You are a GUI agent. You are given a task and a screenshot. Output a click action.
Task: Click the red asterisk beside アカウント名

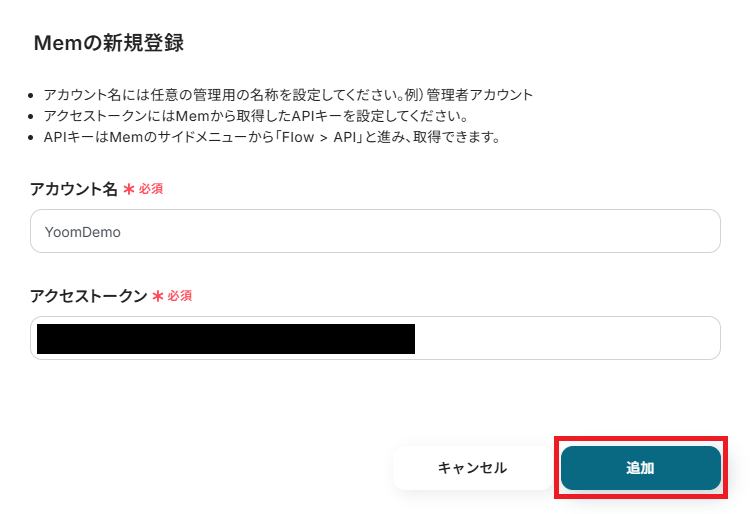128,189
